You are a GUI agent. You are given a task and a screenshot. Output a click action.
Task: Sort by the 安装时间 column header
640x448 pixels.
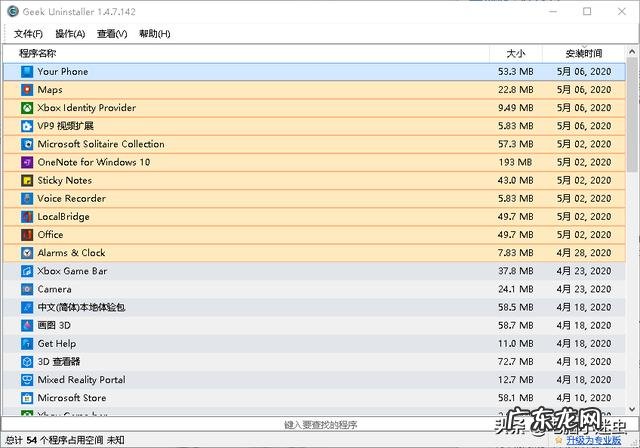pos(584,53)
